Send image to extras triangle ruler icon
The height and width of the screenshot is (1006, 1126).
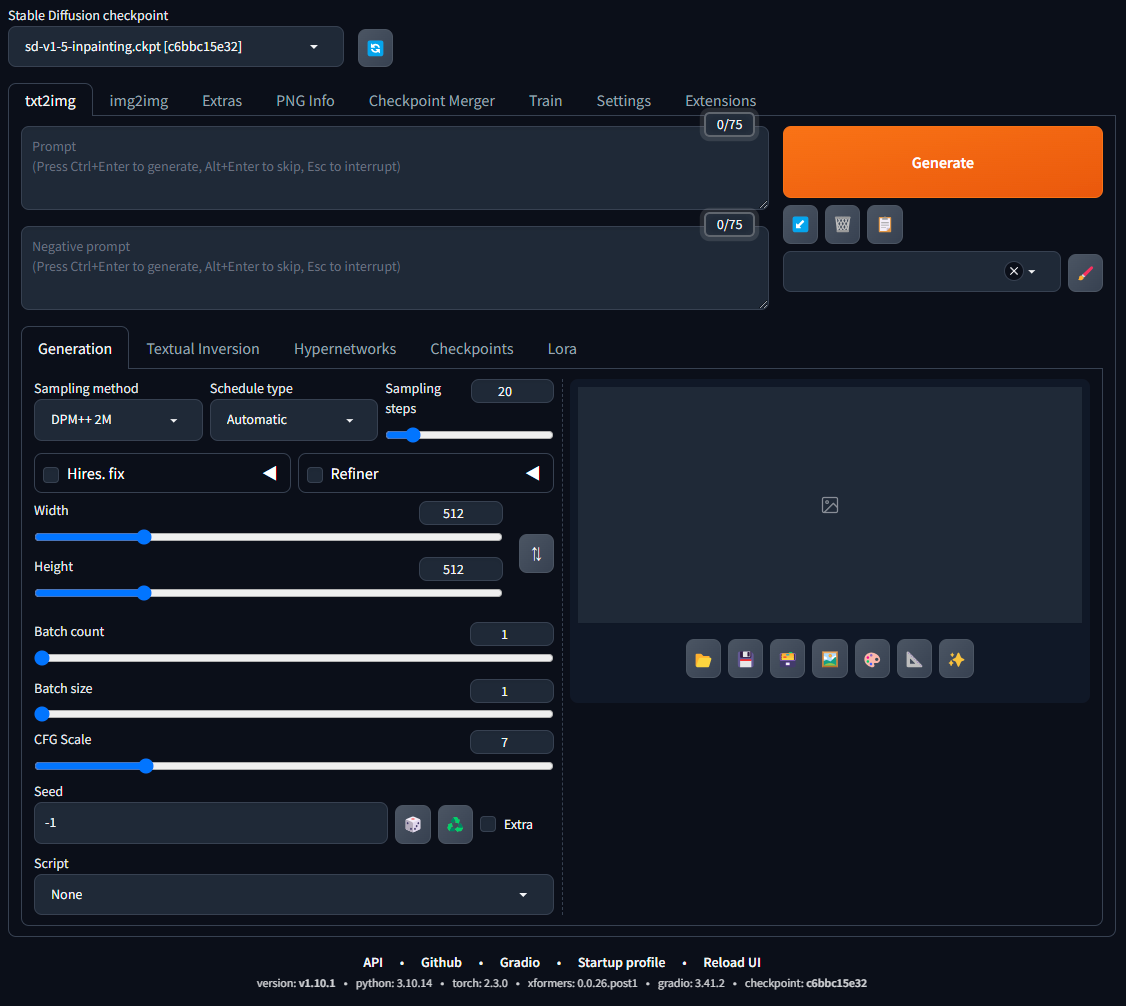coord(914,659)
